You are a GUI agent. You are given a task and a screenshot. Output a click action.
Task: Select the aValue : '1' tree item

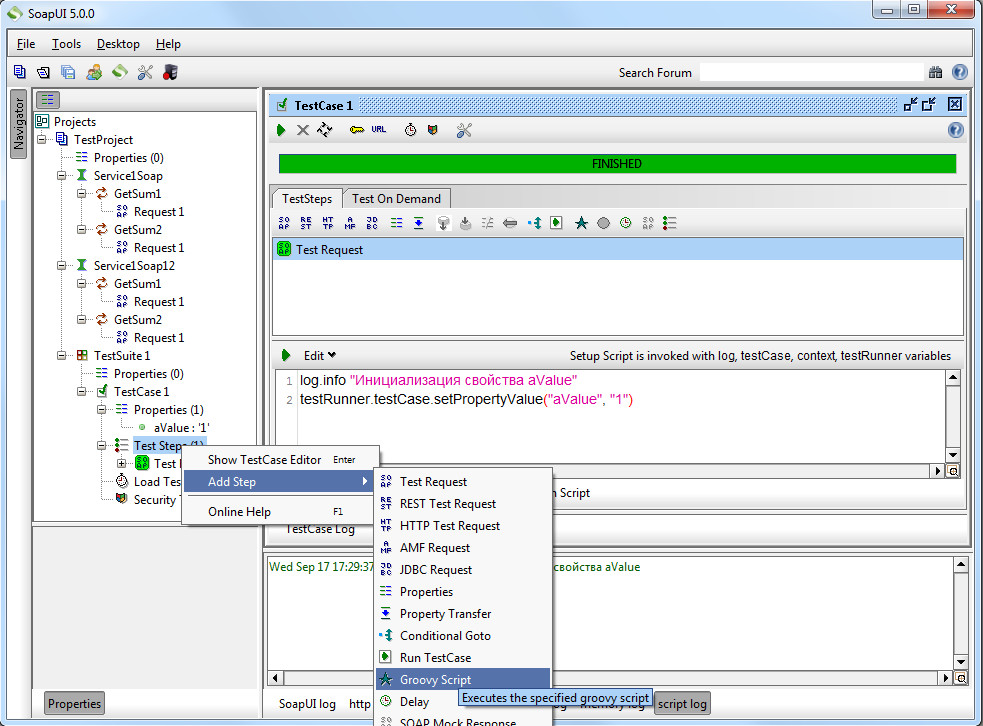(x=181, y=428)
